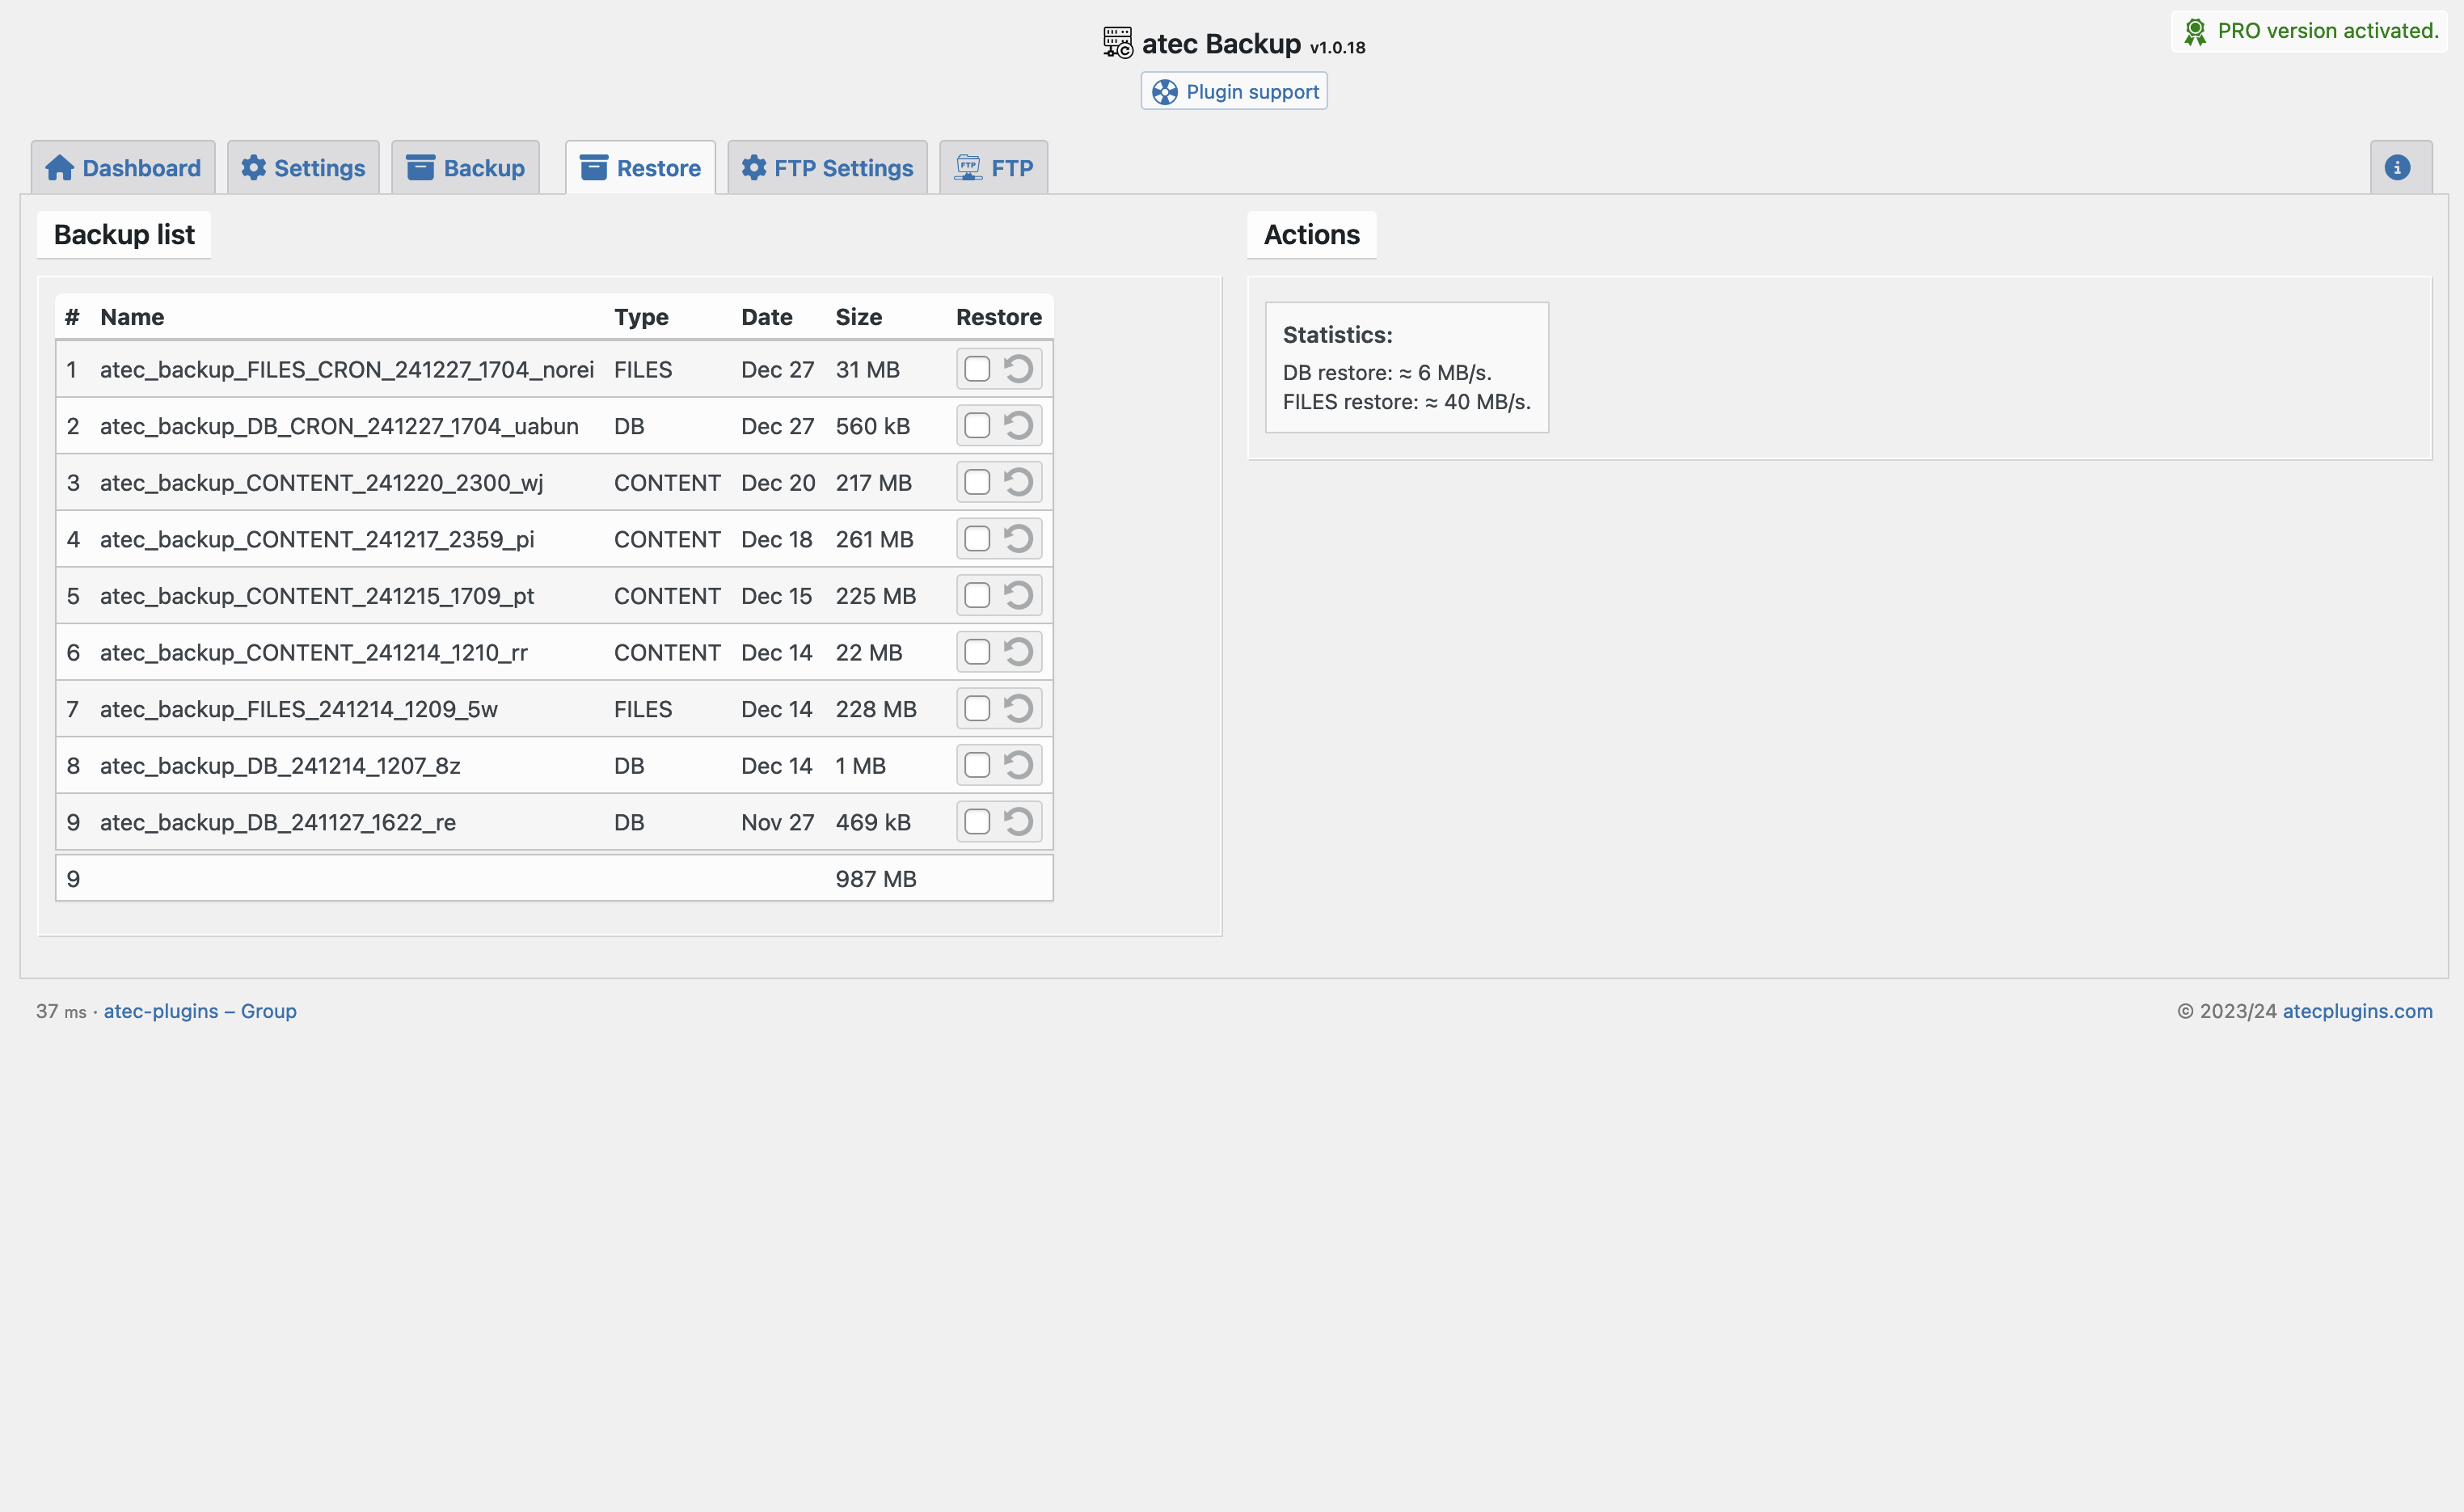Open the info icon button at top right
The width and height of the screenshot is (2464, 1512).
2397,167
